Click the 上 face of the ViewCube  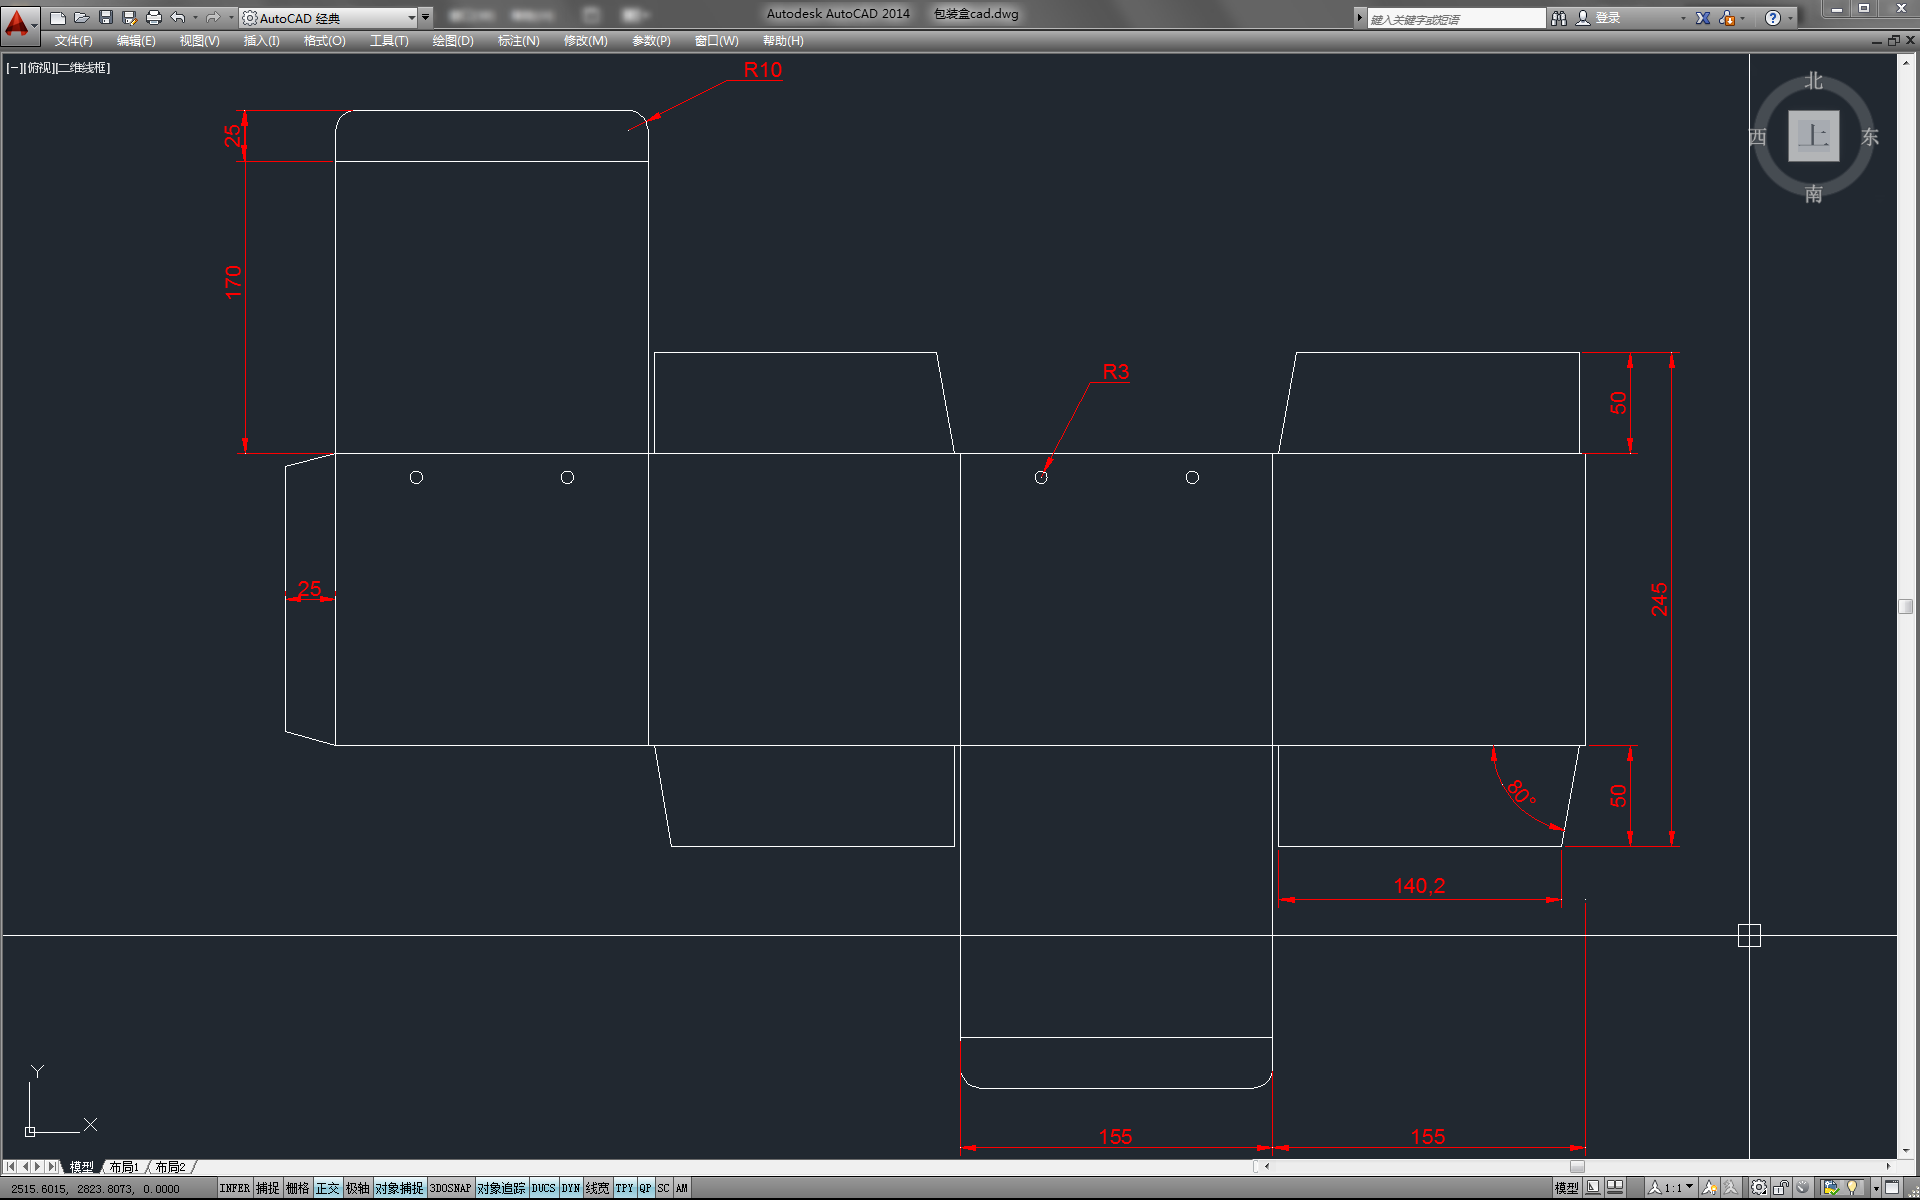tap(1813, 135)
